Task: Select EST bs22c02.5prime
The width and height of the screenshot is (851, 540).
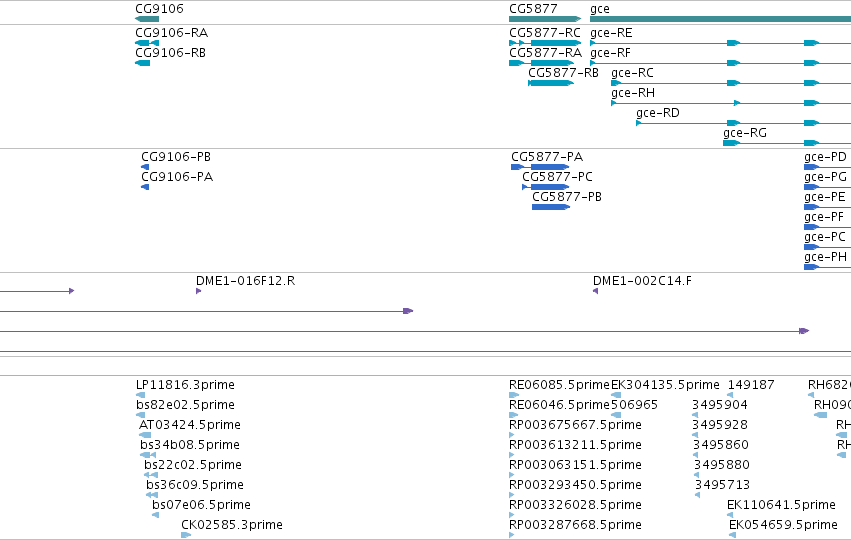Action: [x=151, y=475]
